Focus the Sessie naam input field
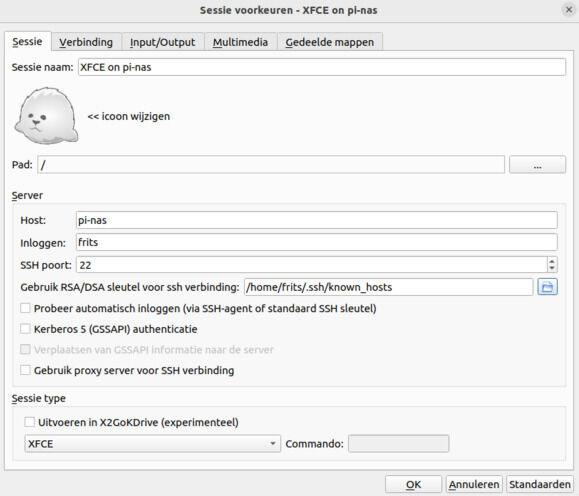Screen dimensions: 579x496 pyautogui.click(x=322, y=67)
